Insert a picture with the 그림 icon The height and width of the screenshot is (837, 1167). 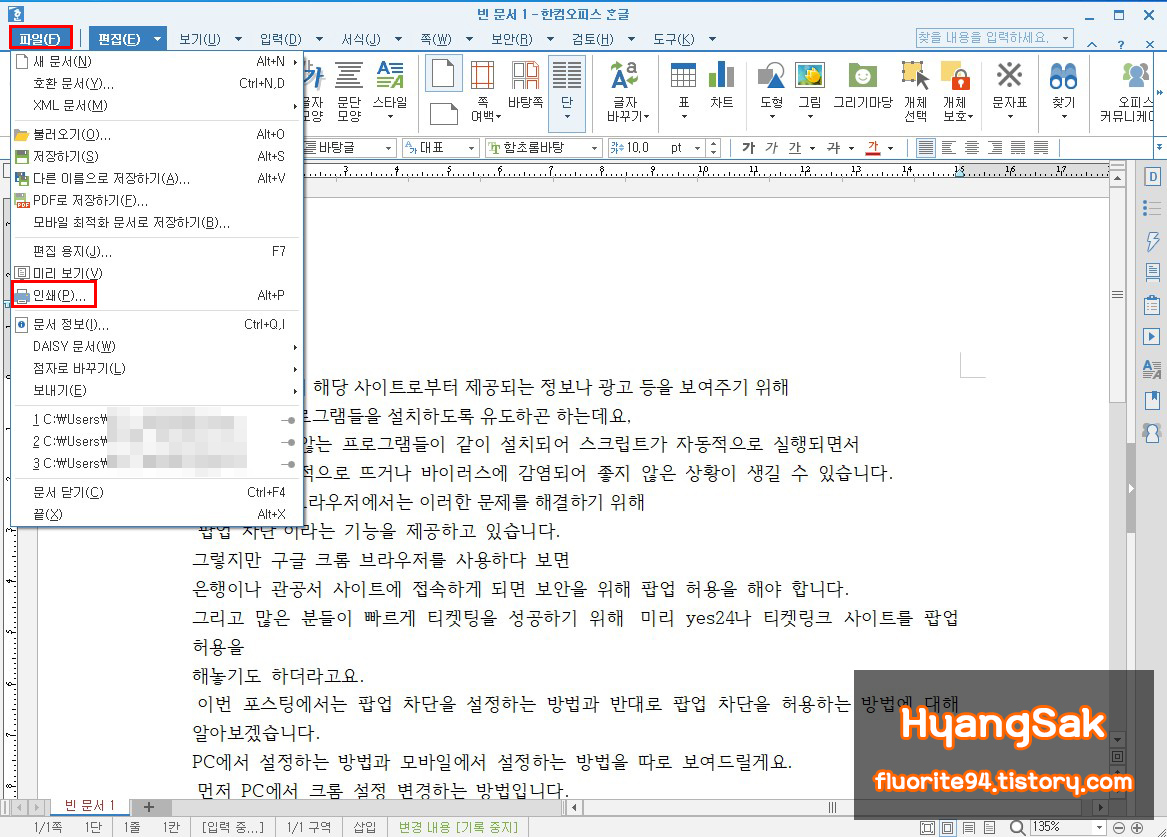(x=810, y=91)
